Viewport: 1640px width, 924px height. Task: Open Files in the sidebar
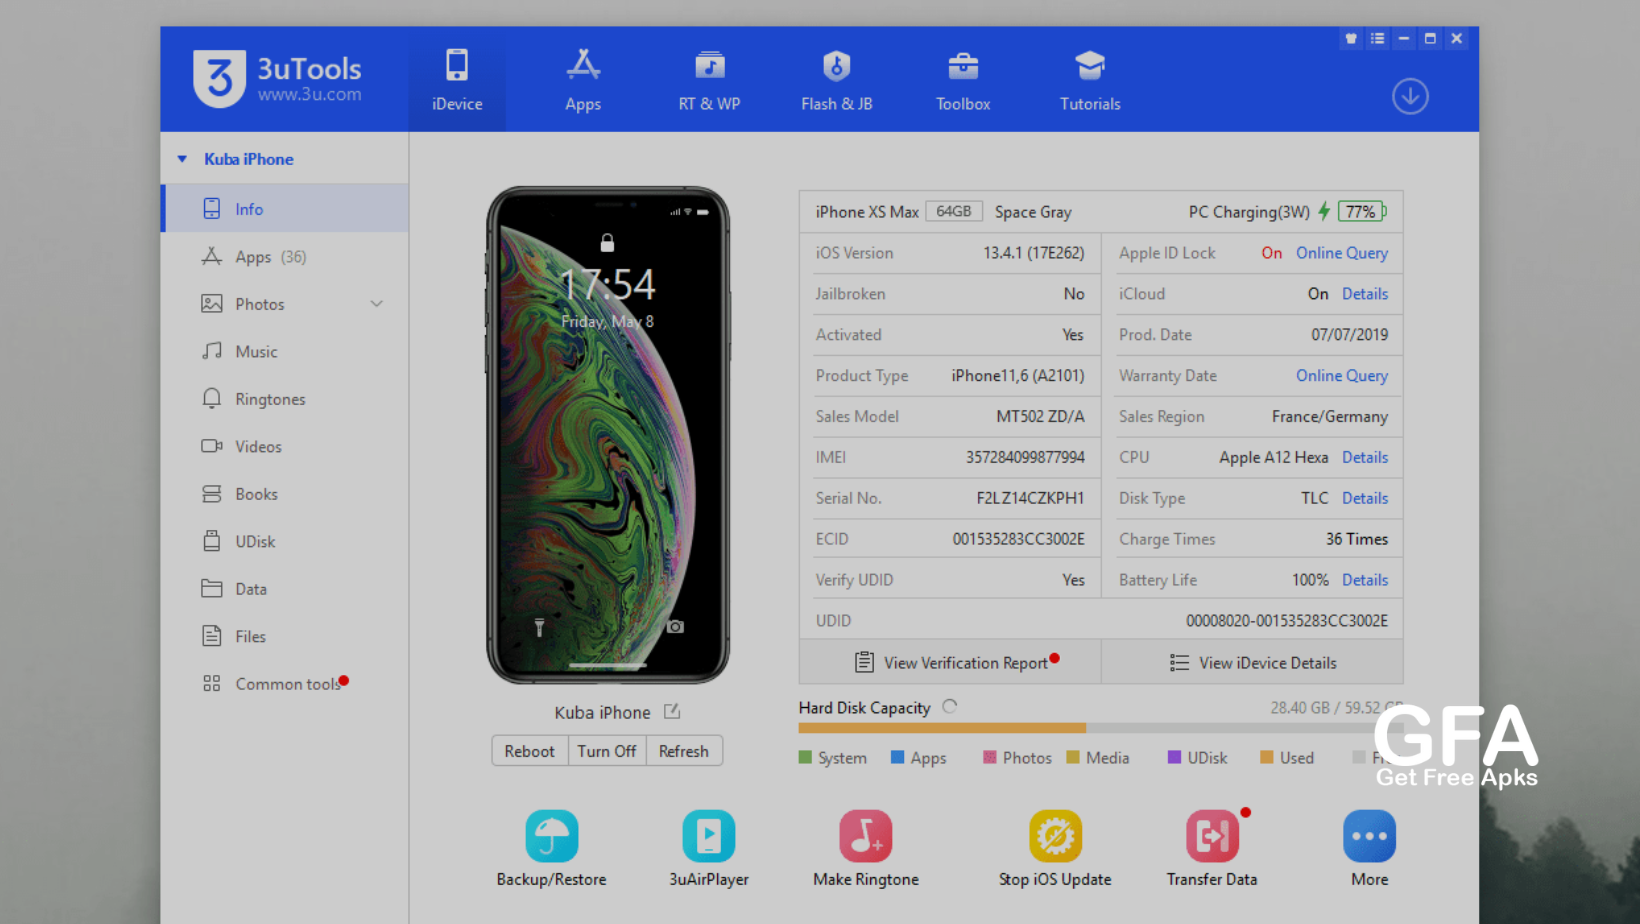tap(285, 637)
